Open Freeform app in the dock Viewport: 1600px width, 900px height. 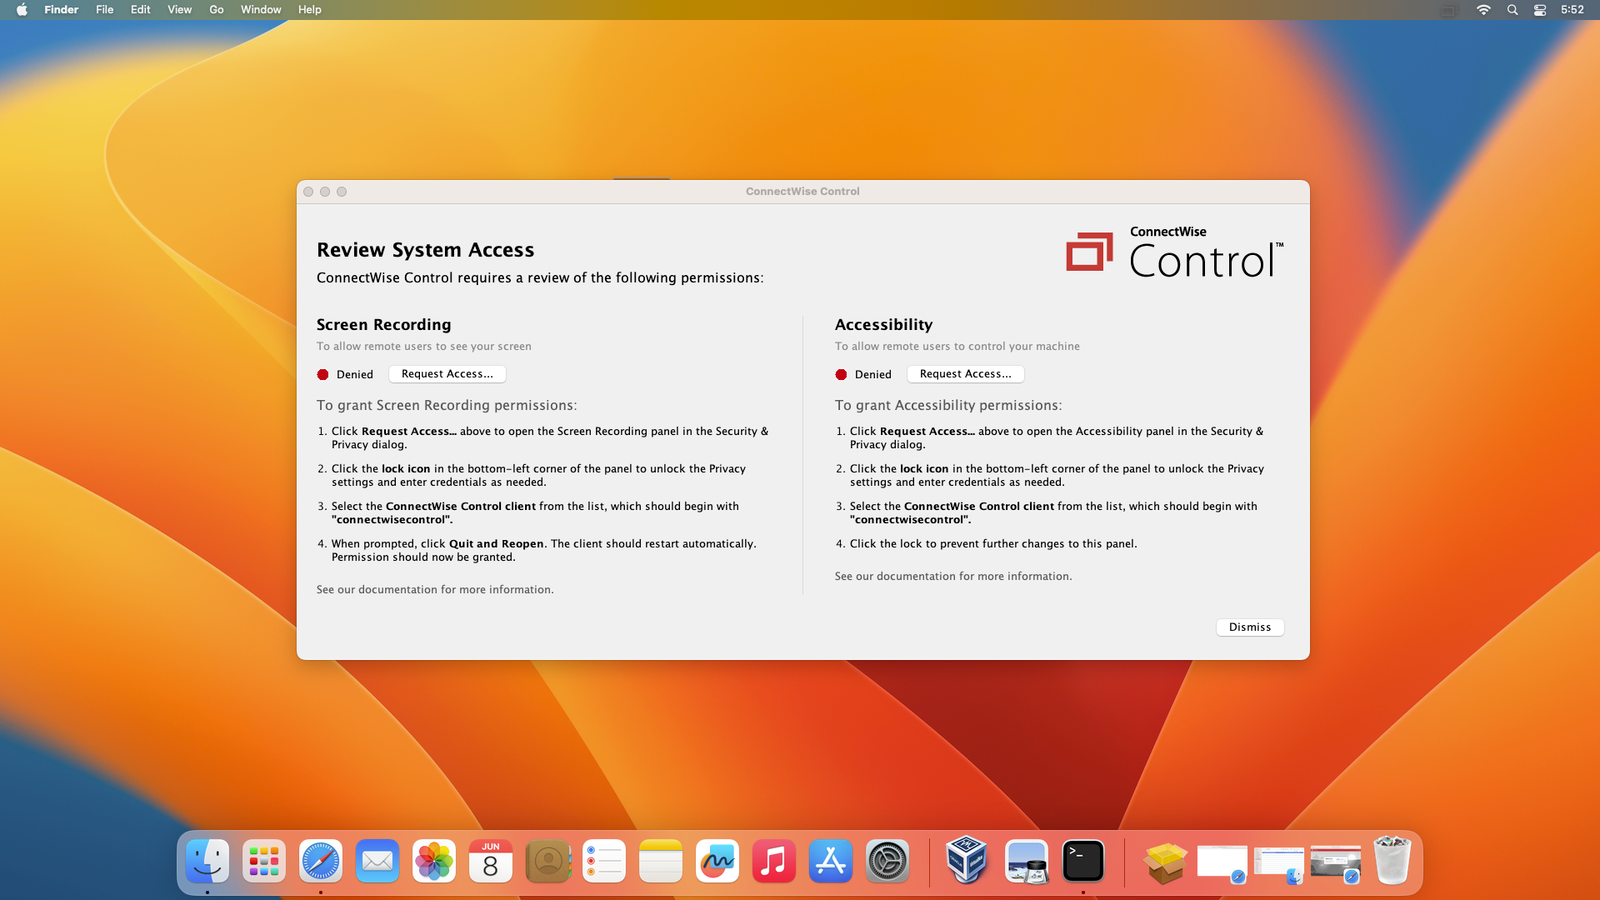pos(717,861)
